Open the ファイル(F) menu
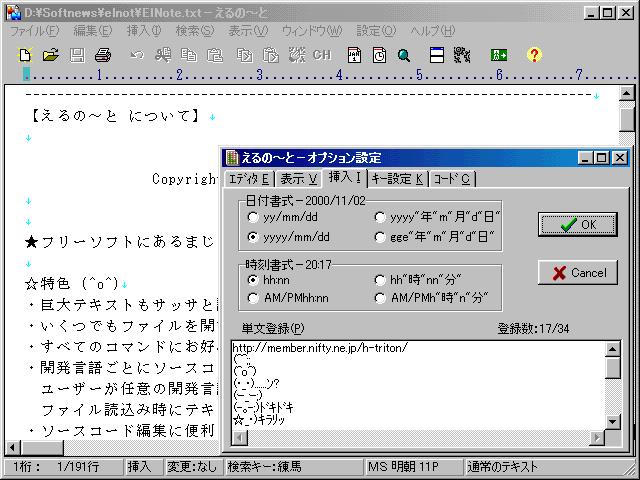This screenshot has width=640, height=480. pos(35,31)
